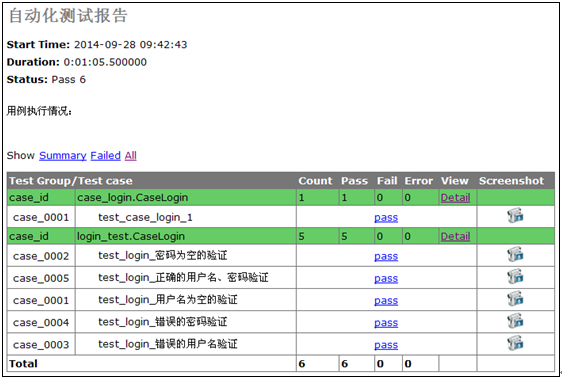Click pass link for 错误的密码验证
Screen dimensions: 562x379
pos(386,323)
